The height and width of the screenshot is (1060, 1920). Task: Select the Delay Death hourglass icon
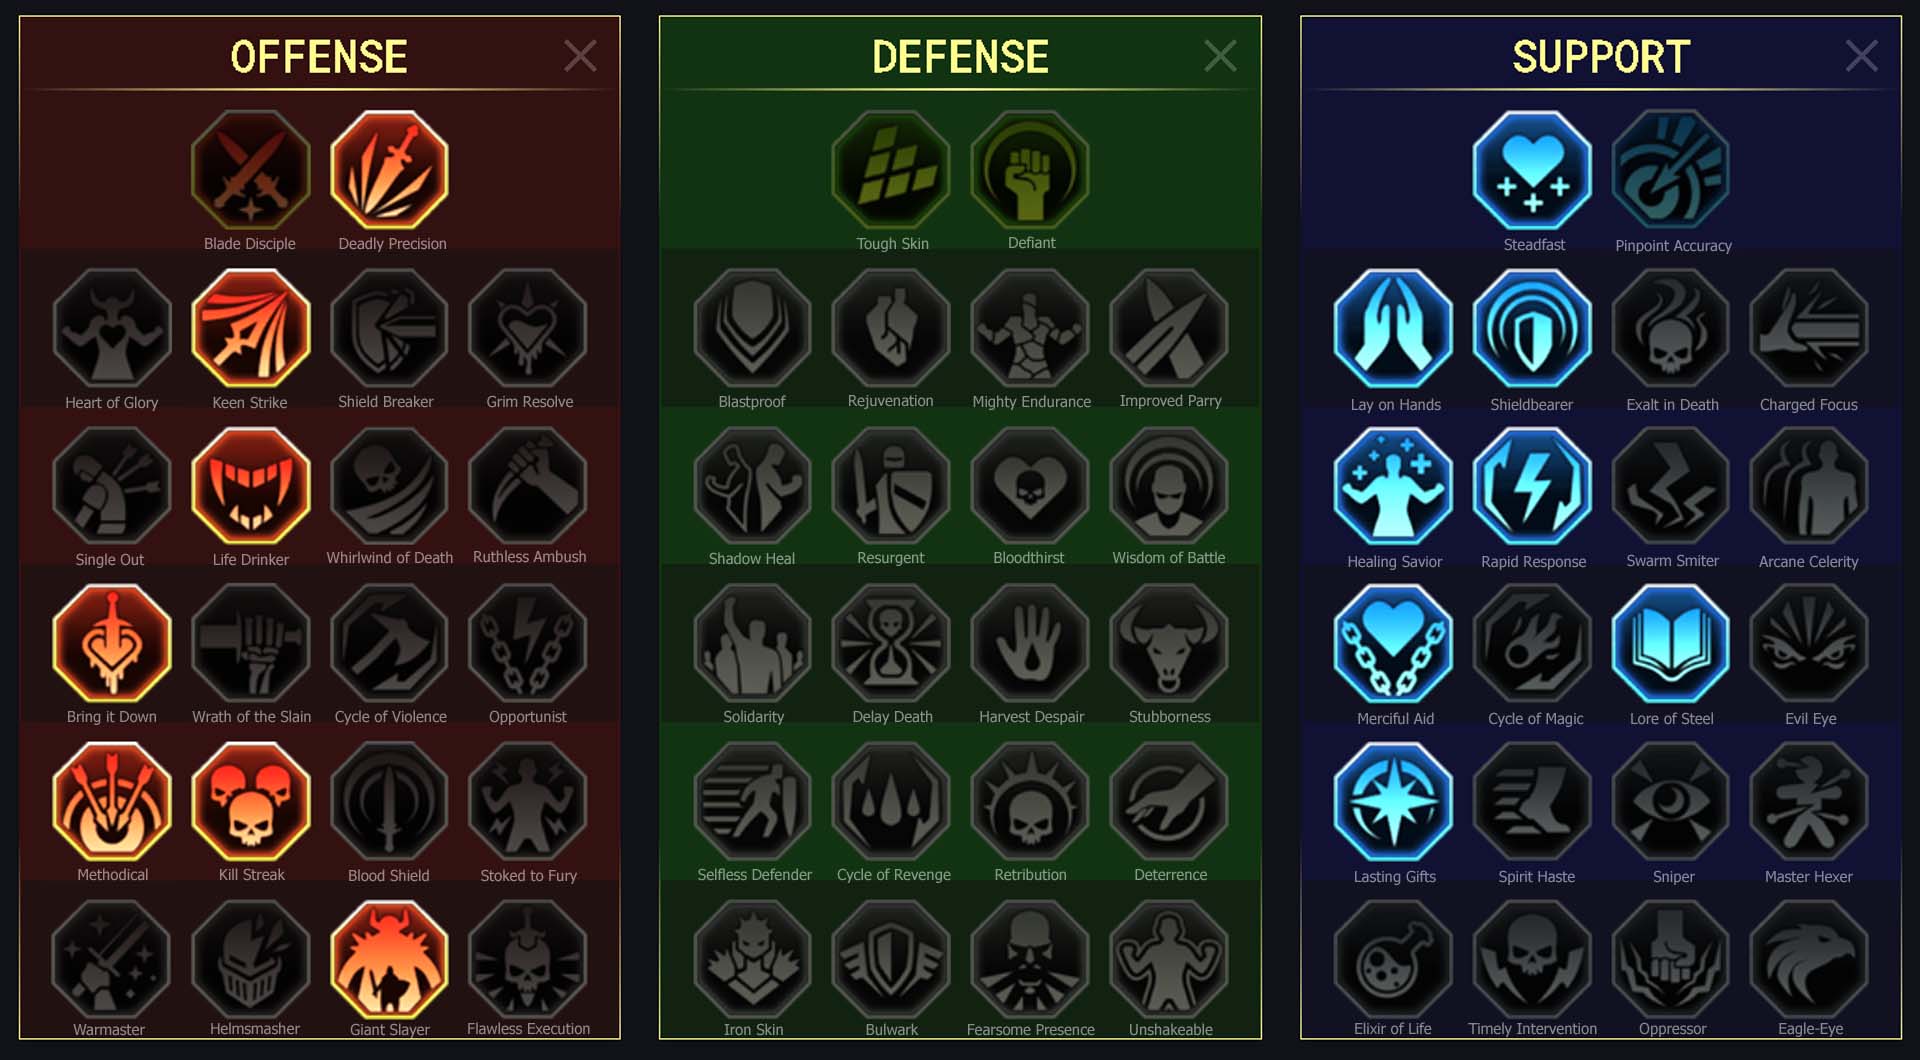(891, 644)
